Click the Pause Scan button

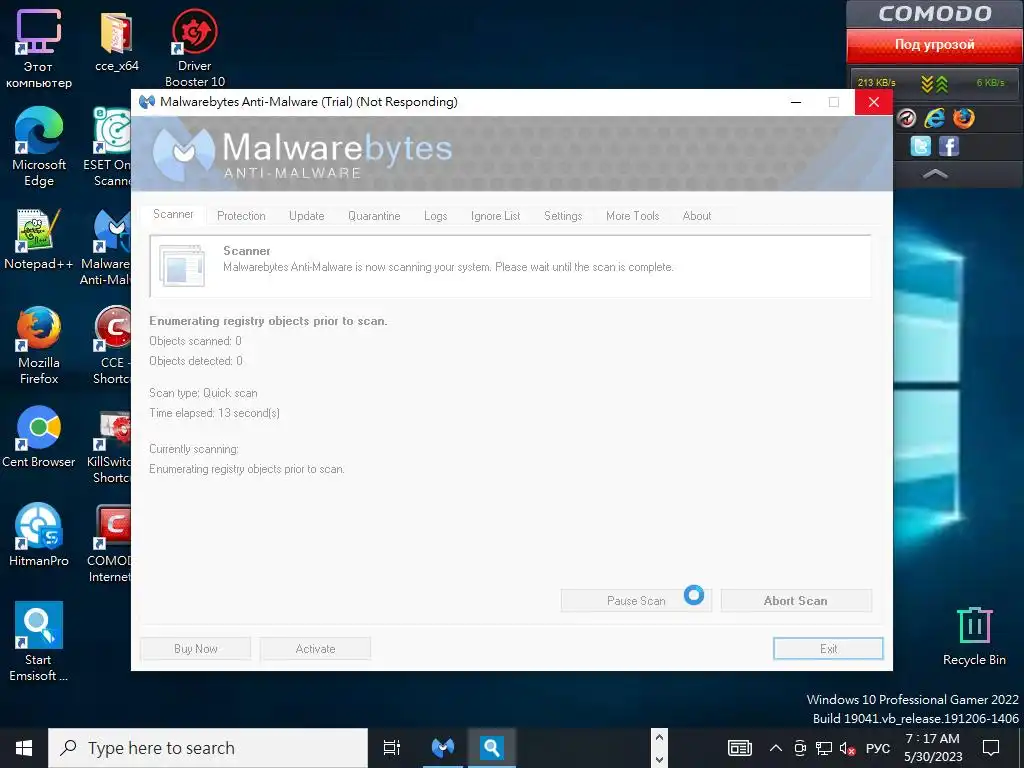pyautogui.click(x=636, y=601)
